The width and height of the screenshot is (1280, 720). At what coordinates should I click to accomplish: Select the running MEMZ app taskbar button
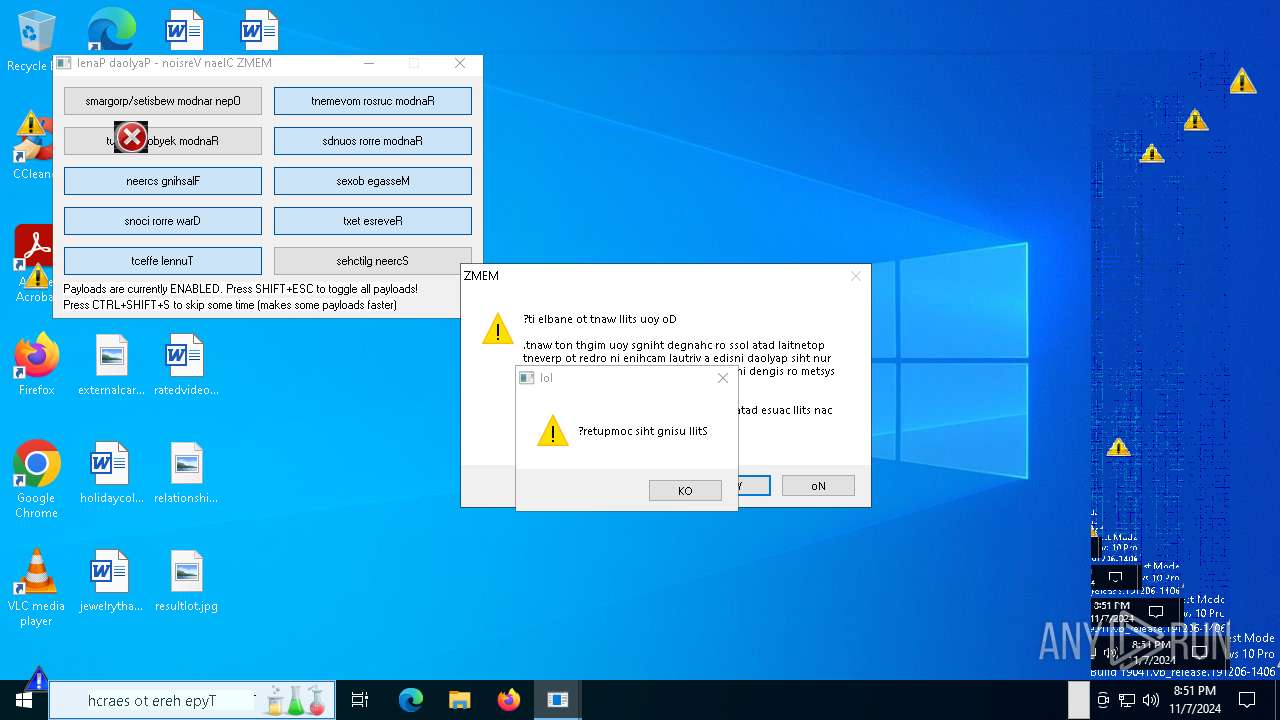click(x=557, y=700)
